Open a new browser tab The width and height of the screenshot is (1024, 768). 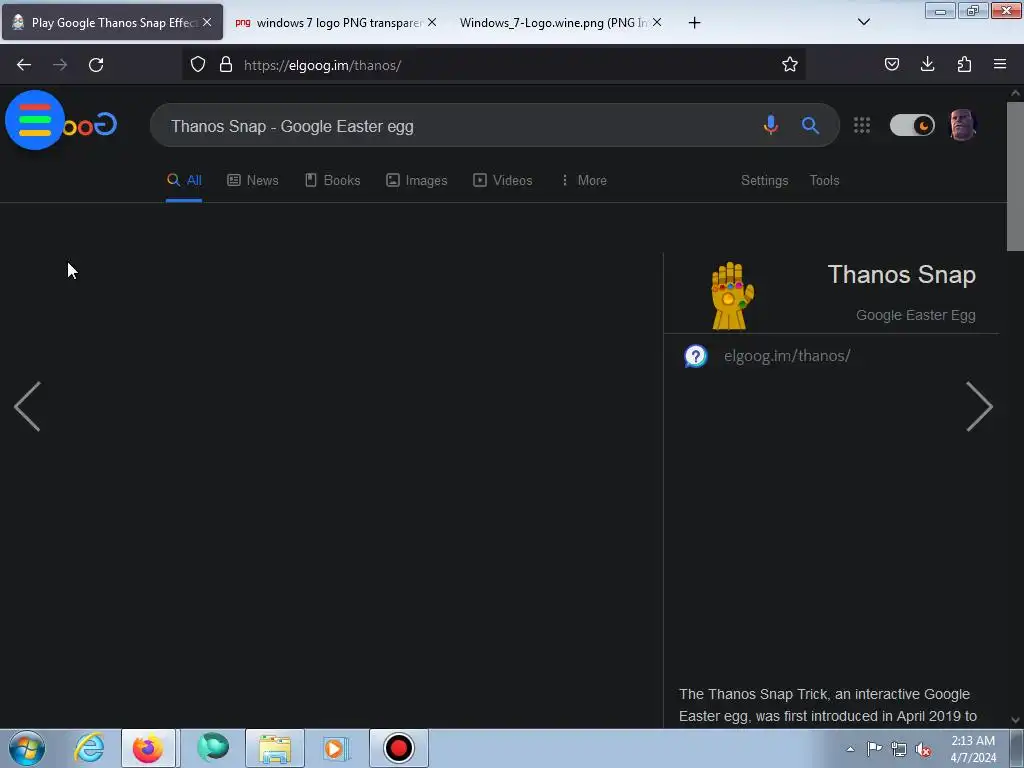(x=694, y=23)
